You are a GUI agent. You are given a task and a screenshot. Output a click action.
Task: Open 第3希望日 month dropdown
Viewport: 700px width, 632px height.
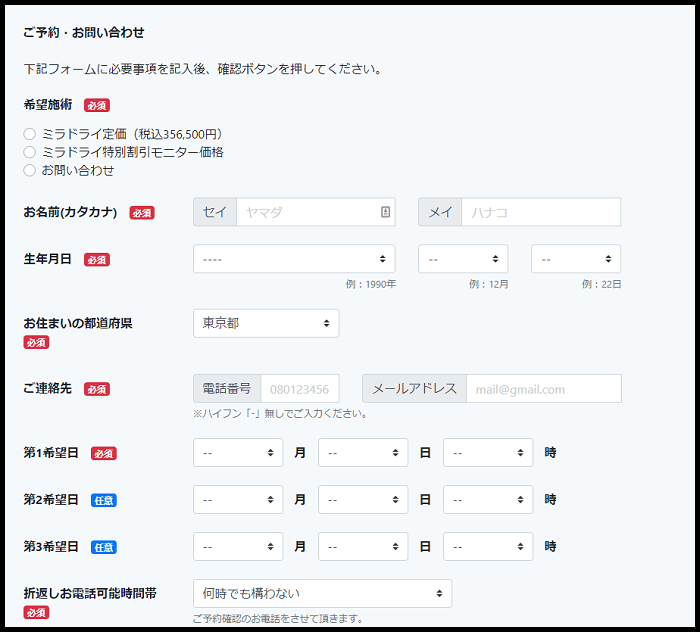tap(238, 546)
